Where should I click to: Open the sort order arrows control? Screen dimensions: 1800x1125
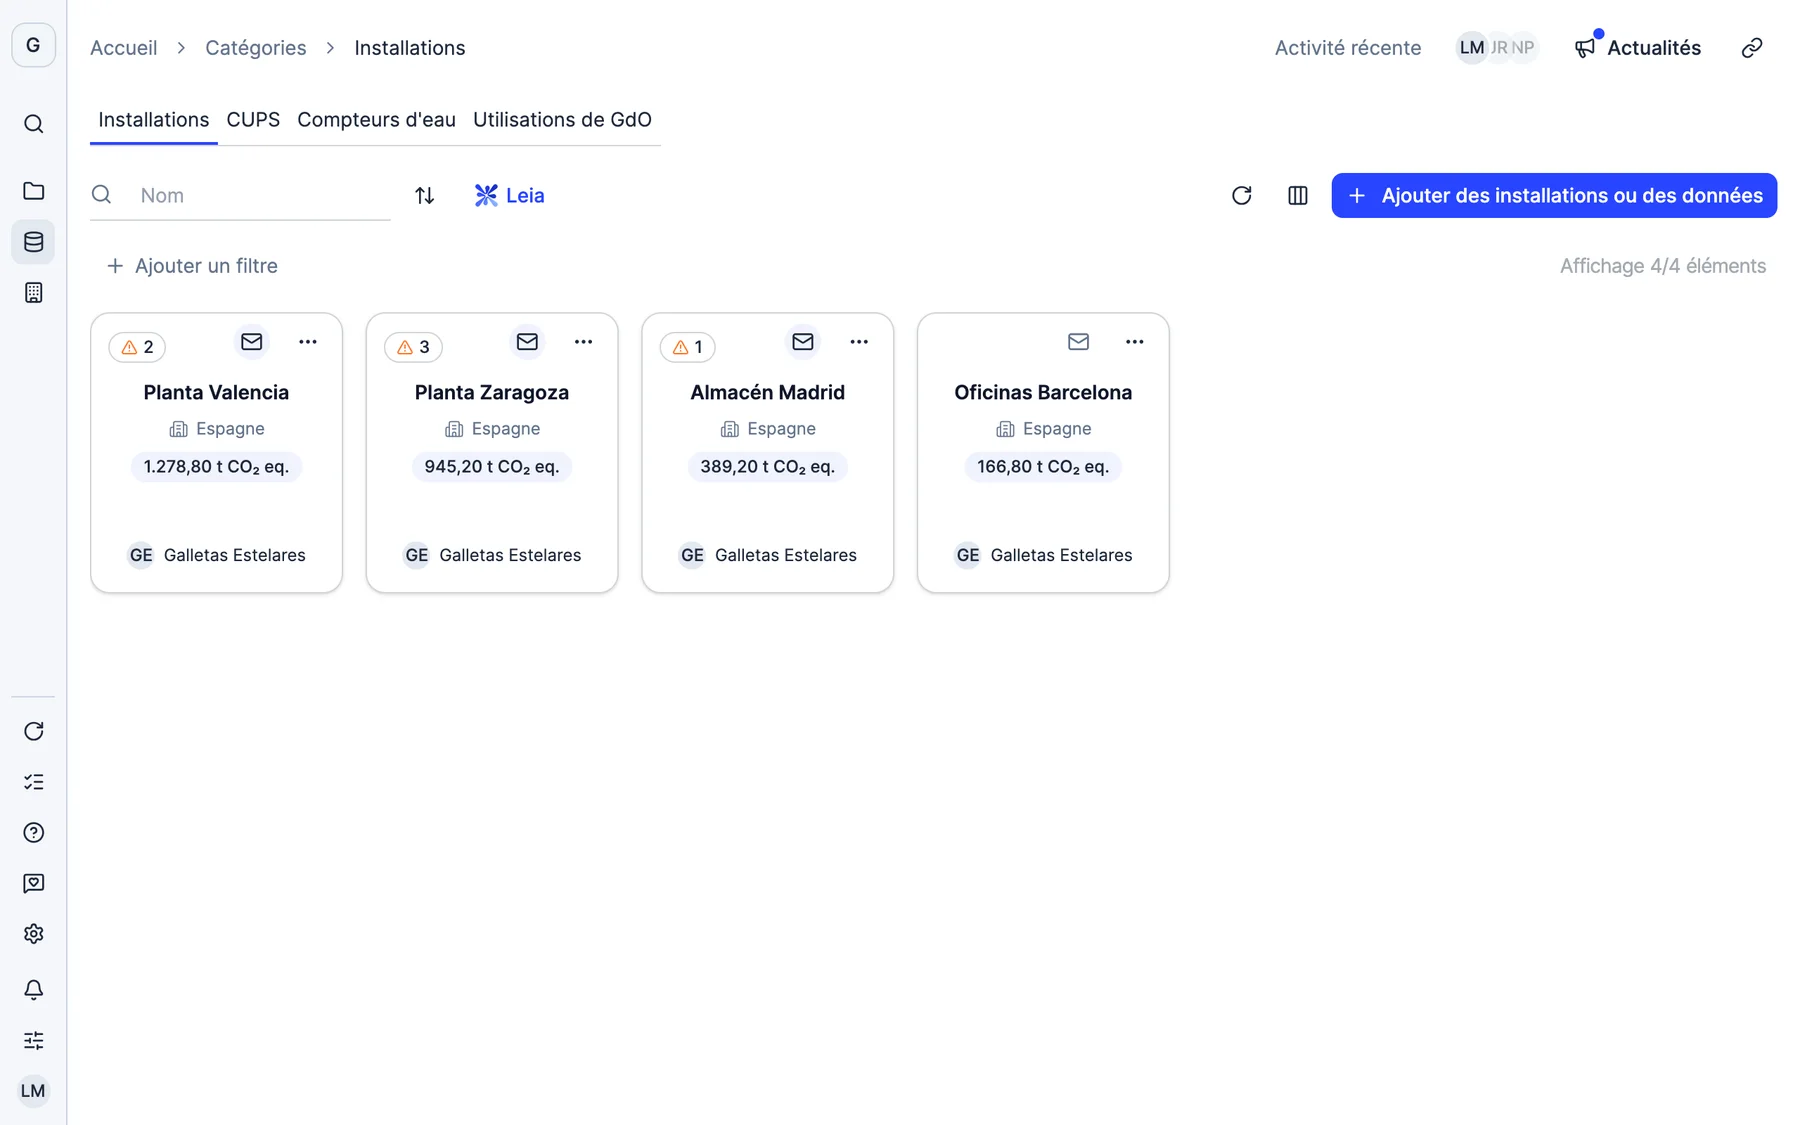pos(424,195)
